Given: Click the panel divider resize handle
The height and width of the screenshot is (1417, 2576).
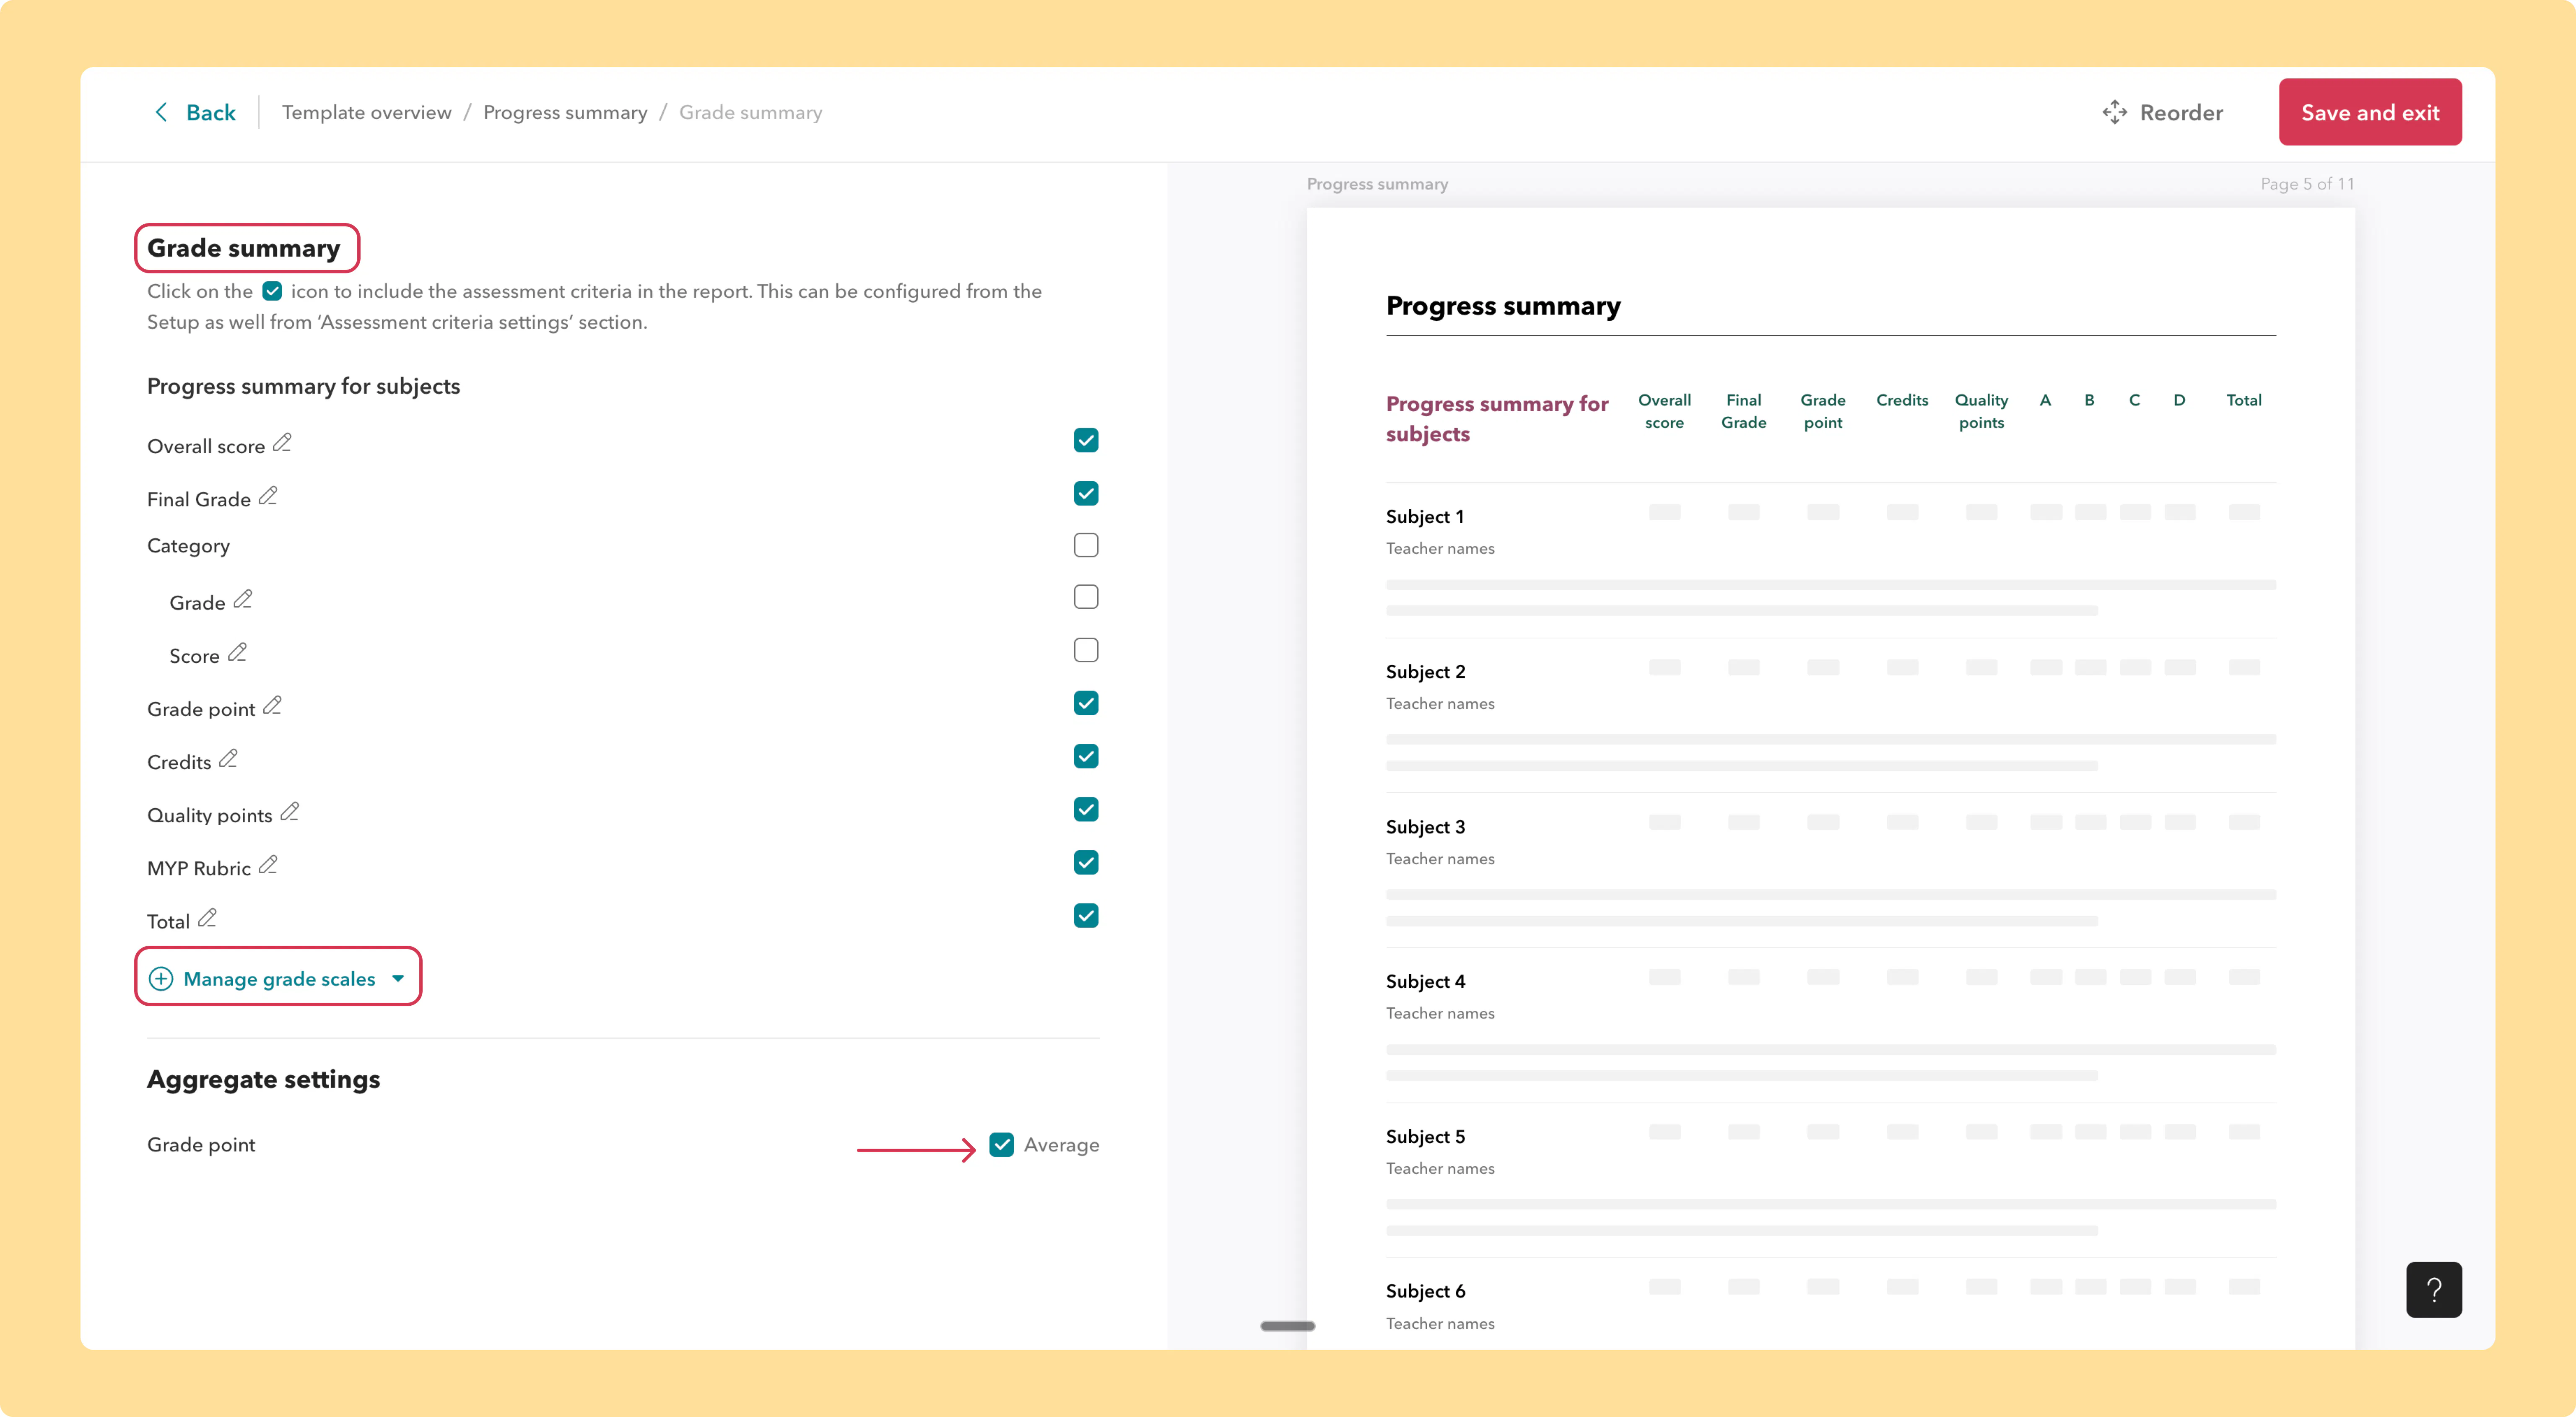Looking at the screenshot, I should (x=1288, y=1326).
